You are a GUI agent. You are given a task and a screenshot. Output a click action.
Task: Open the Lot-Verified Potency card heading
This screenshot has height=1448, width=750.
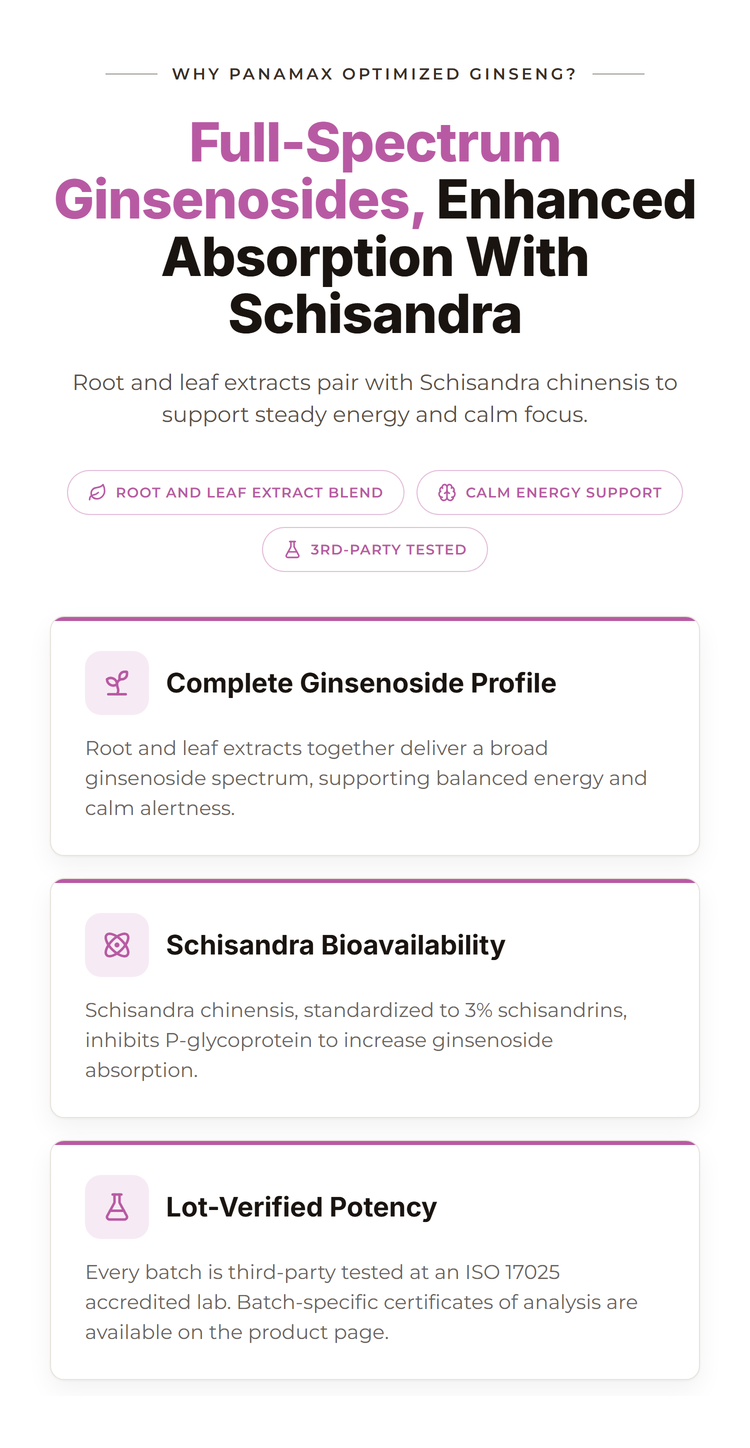(301, 1207)
